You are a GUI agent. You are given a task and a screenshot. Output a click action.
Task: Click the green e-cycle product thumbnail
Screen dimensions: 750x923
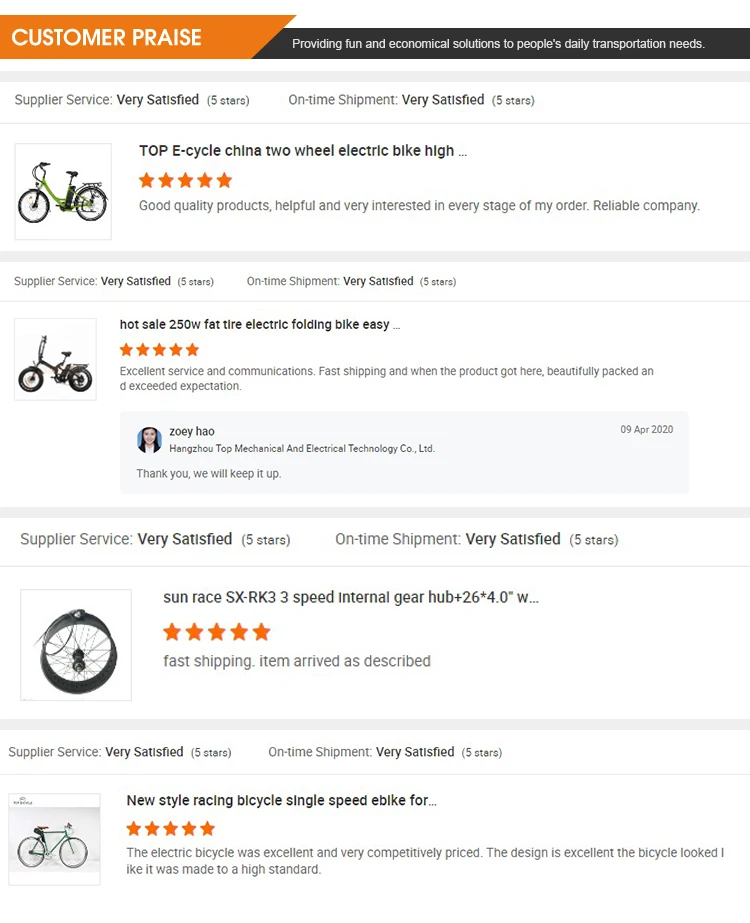pyautogui.click(x=63, y=192)
